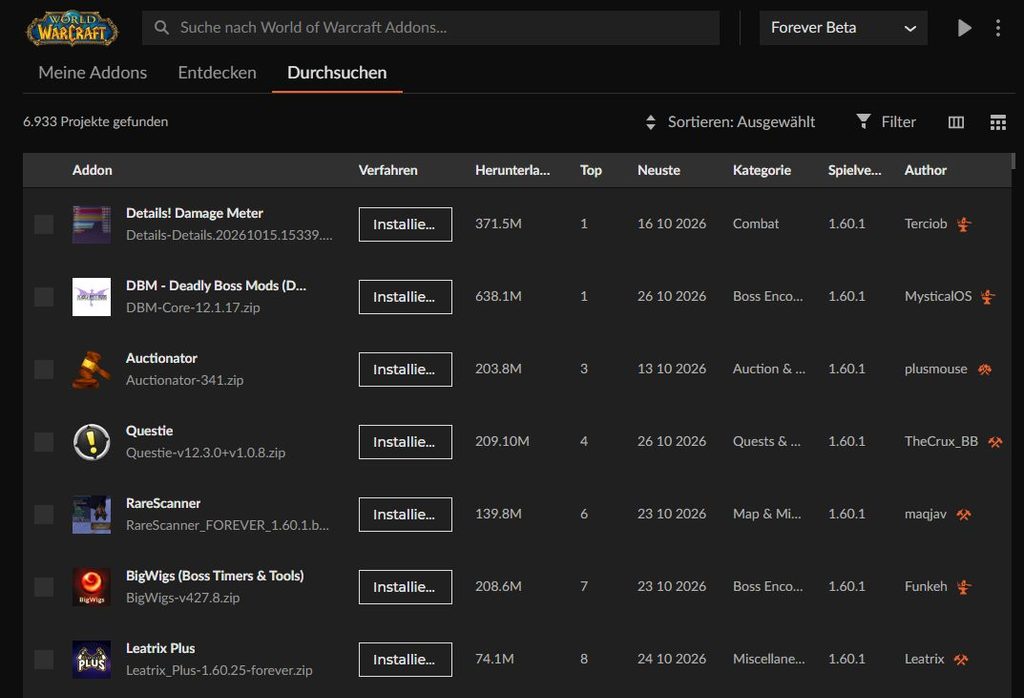This screenshot has width=1024, height=698.
Task: Click the author badge icon beside maqjav
Action: coord(963,515)
